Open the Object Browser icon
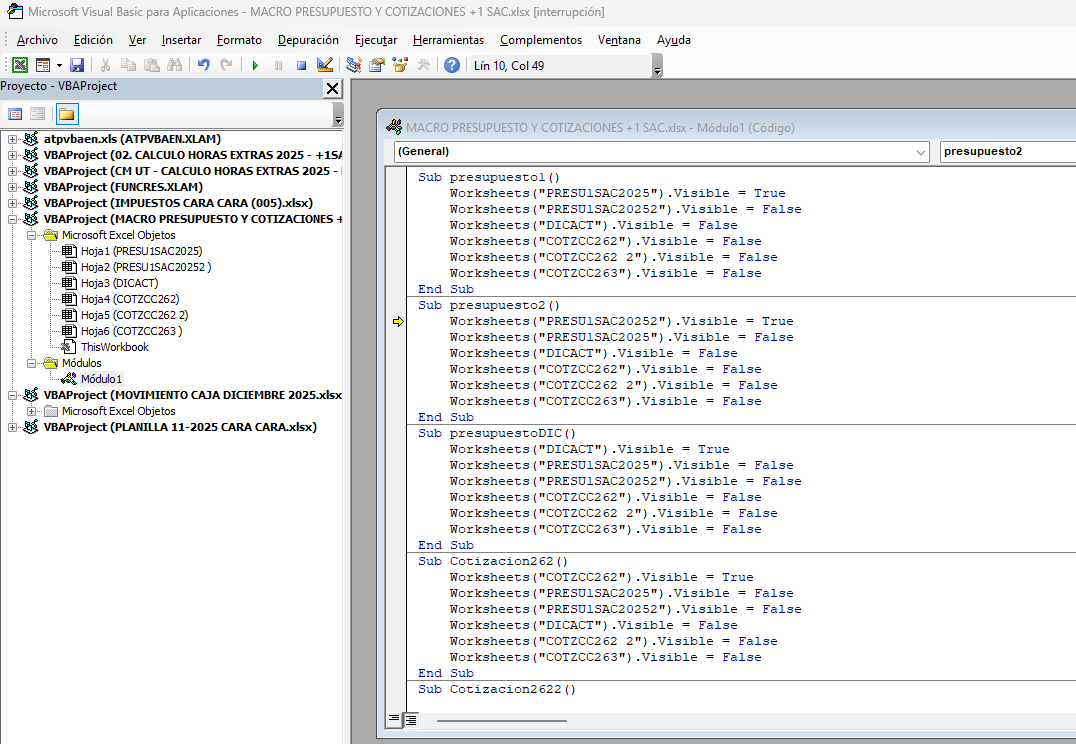 (400, 65)
